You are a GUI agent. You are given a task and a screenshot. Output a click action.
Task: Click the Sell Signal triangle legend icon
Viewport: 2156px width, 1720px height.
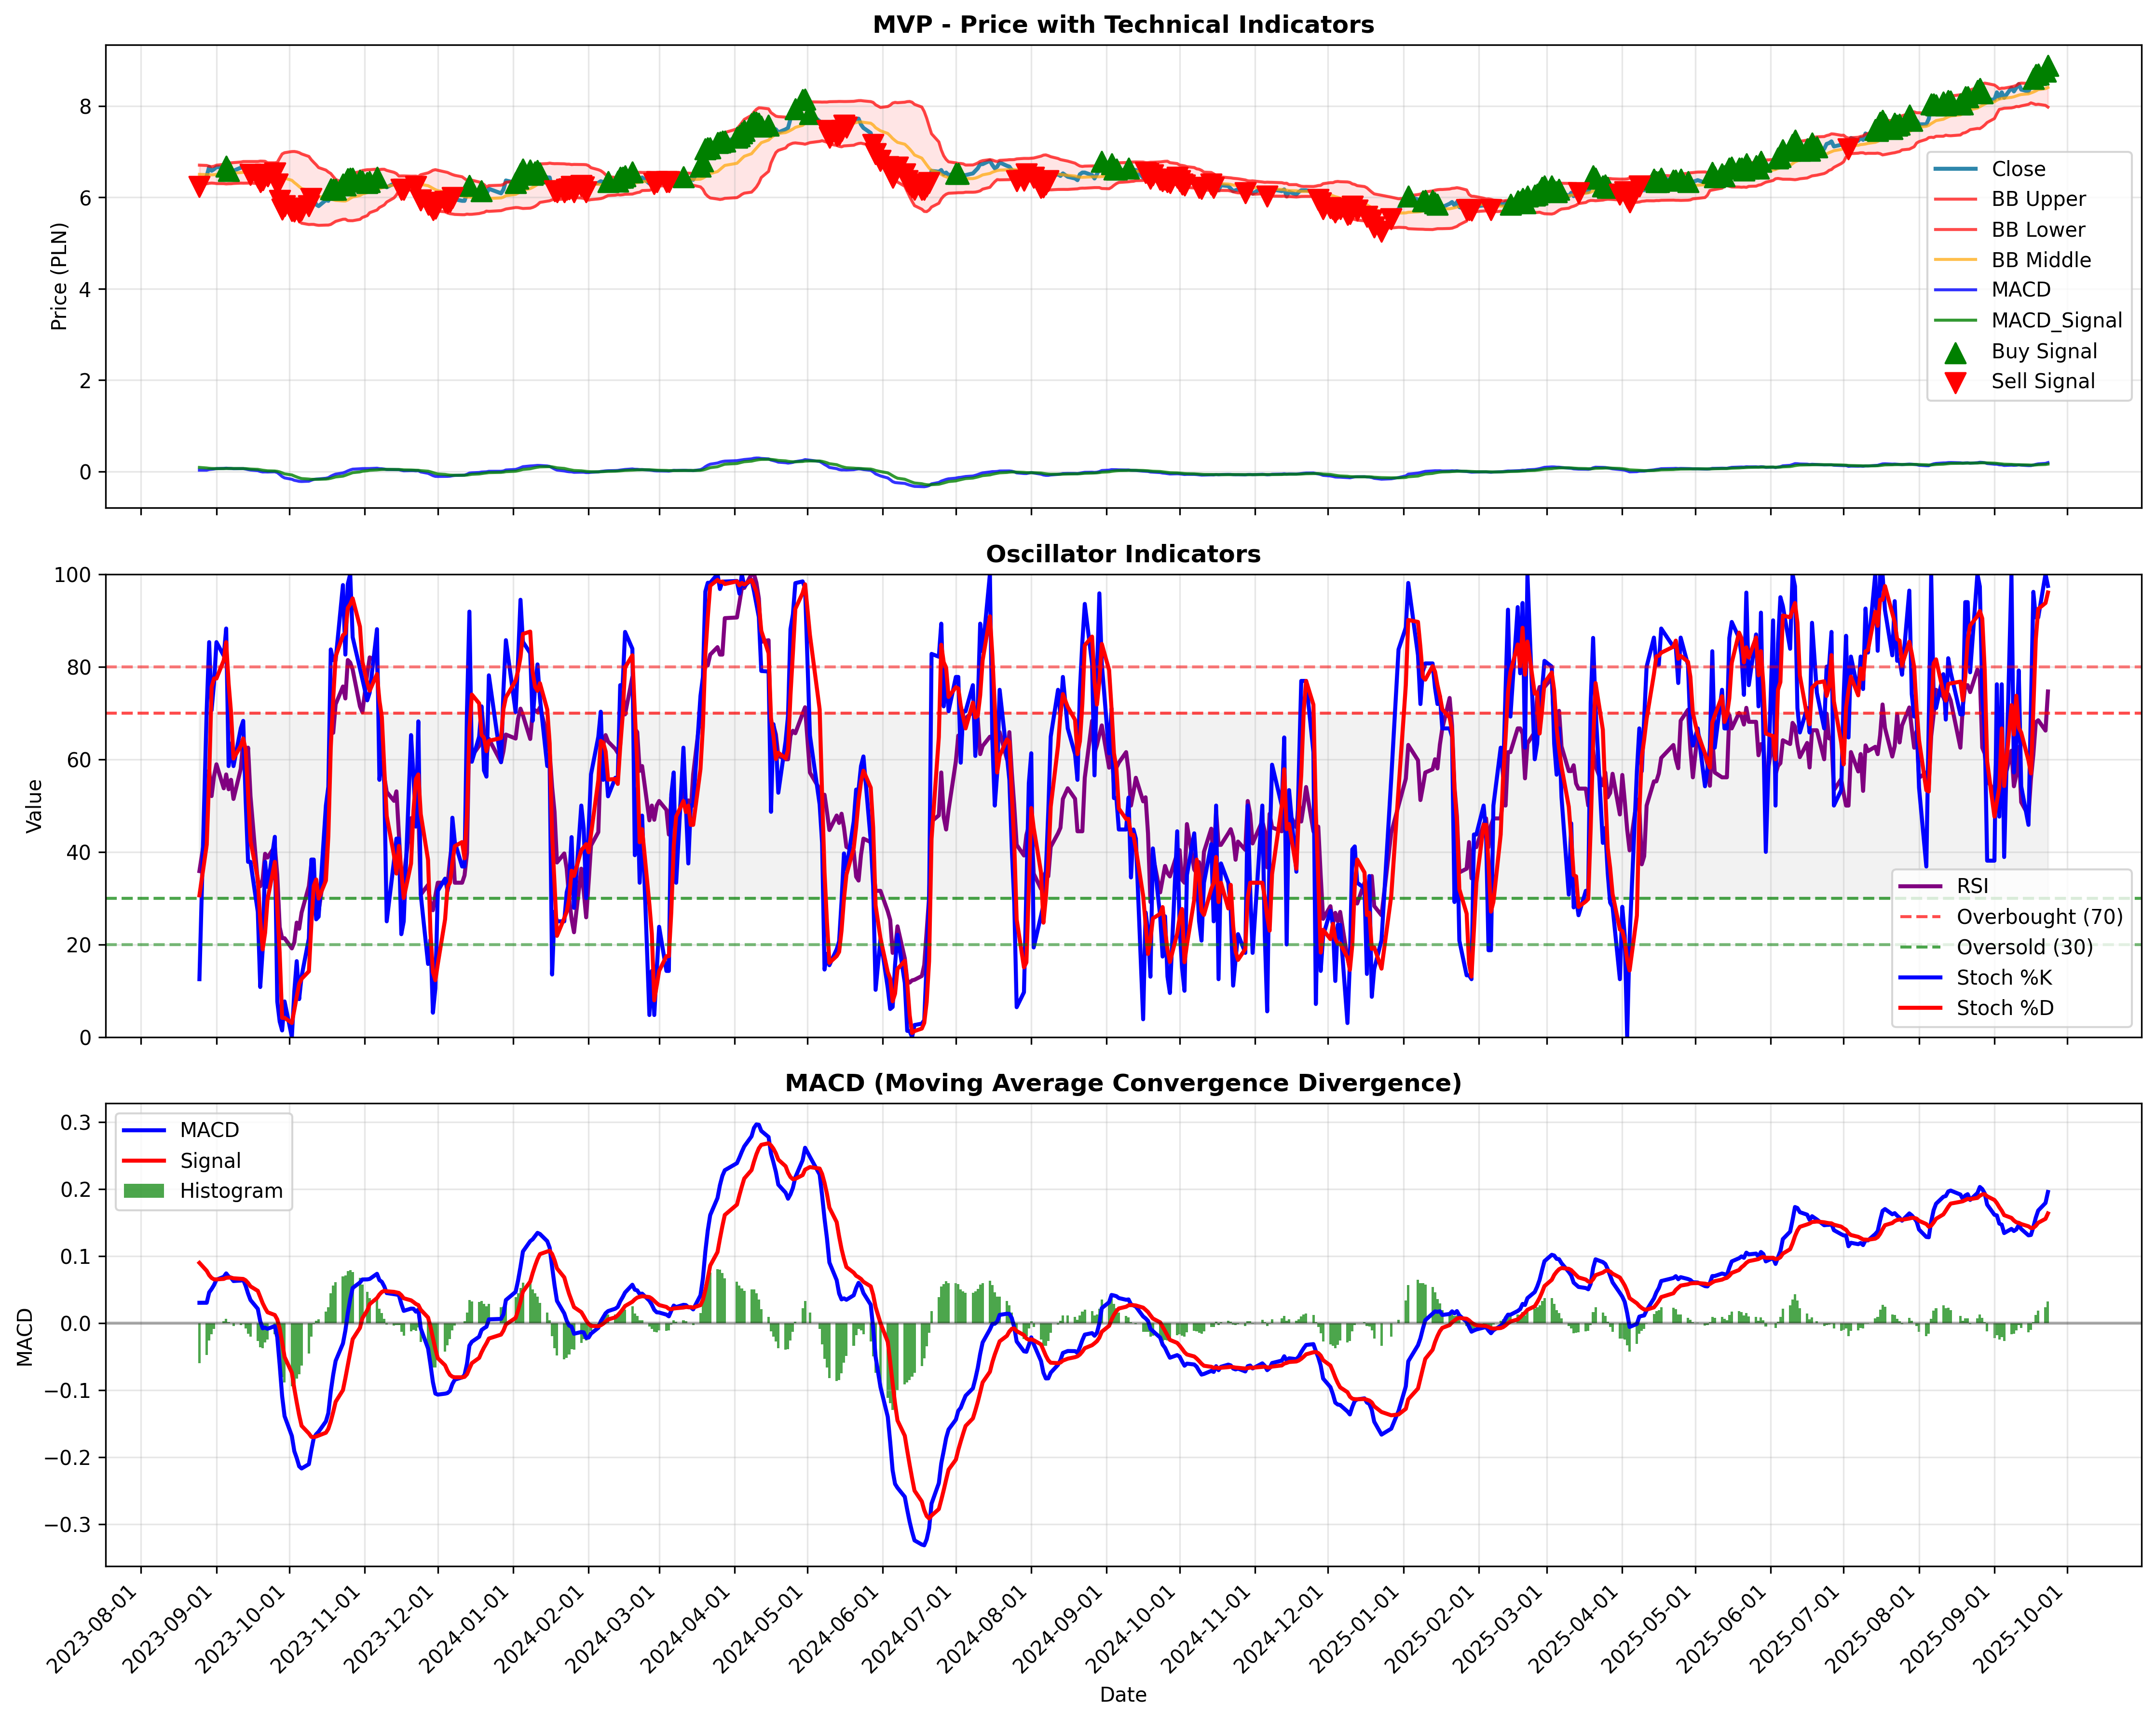pyautogui.click(x=1955, y=382)
